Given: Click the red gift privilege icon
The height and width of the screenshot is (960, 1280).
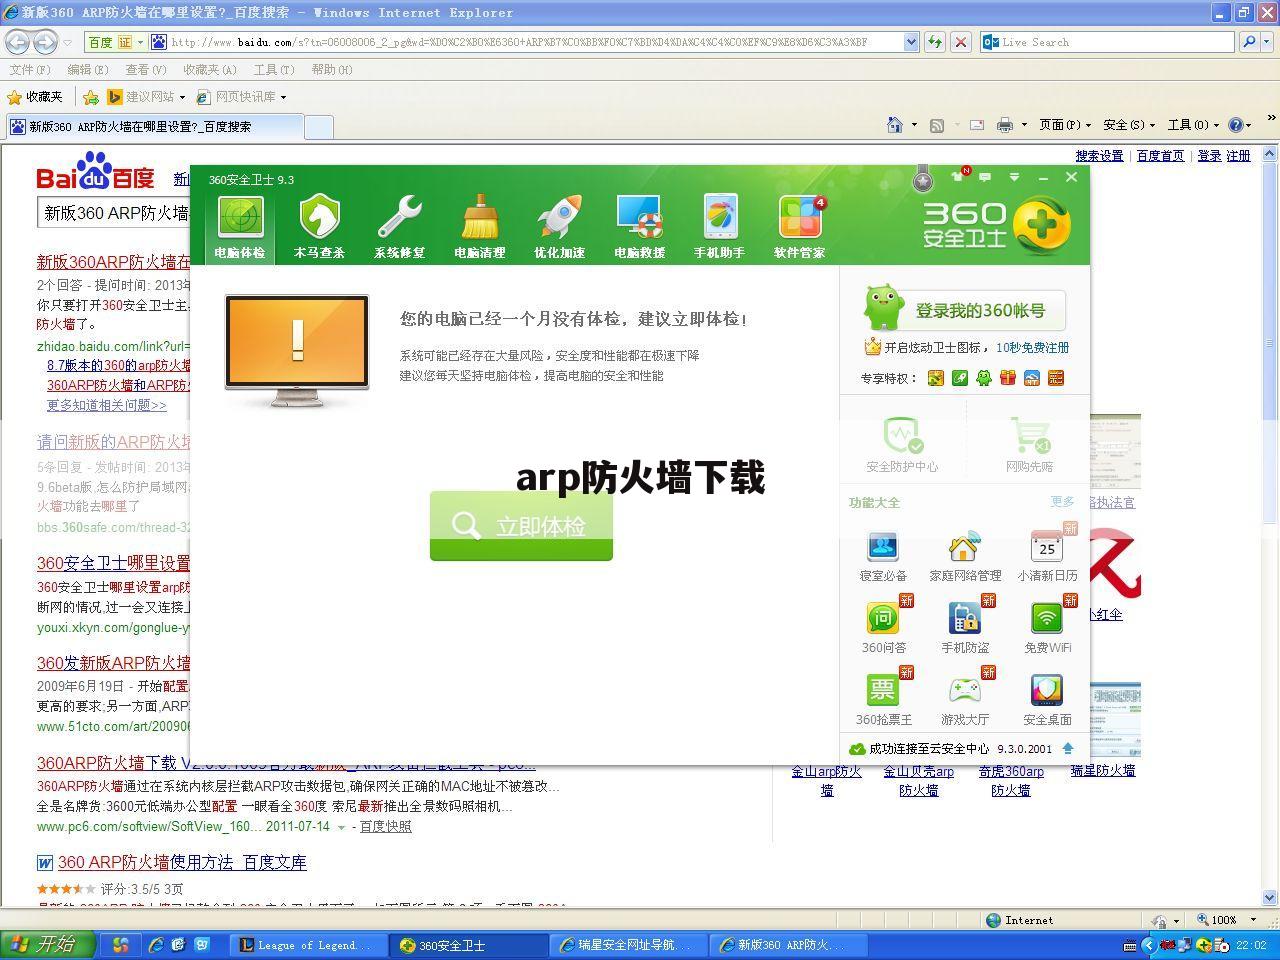Looking at the screenshot, I should click(x=1007, y=378).
